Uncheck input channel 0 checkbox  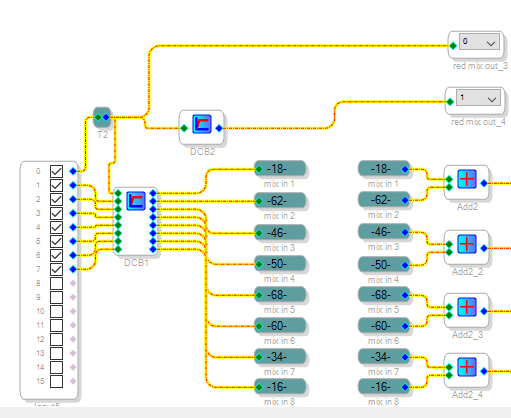coord(56,171)
